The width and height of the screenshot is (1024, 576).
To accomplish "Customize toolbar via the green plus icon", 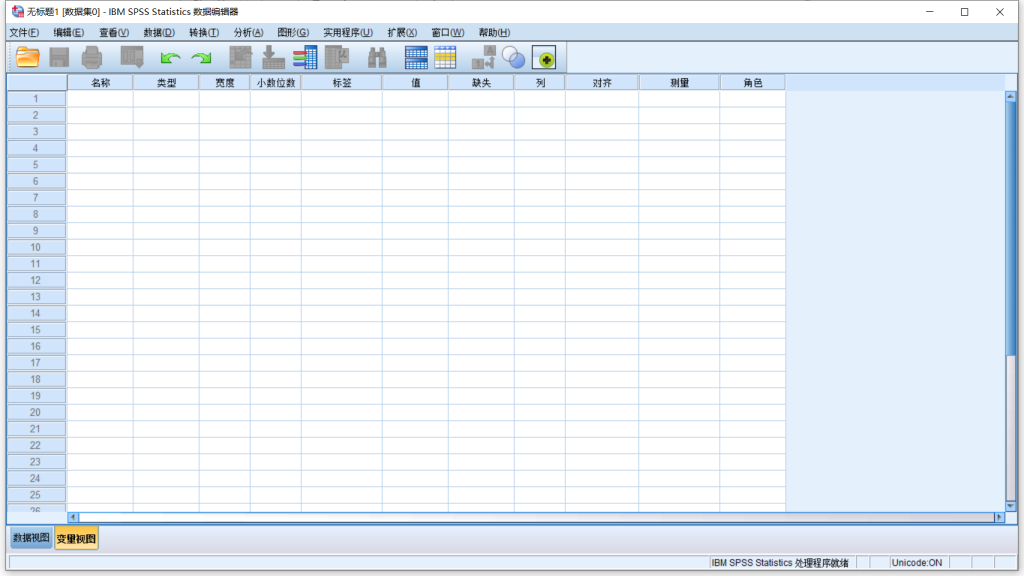I will (544, 57).
